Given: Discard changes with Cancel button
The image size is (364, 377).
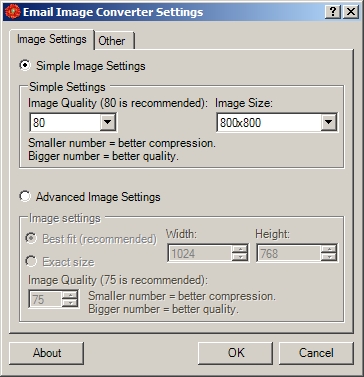Looking at the screenshot, I should point(316,353).
